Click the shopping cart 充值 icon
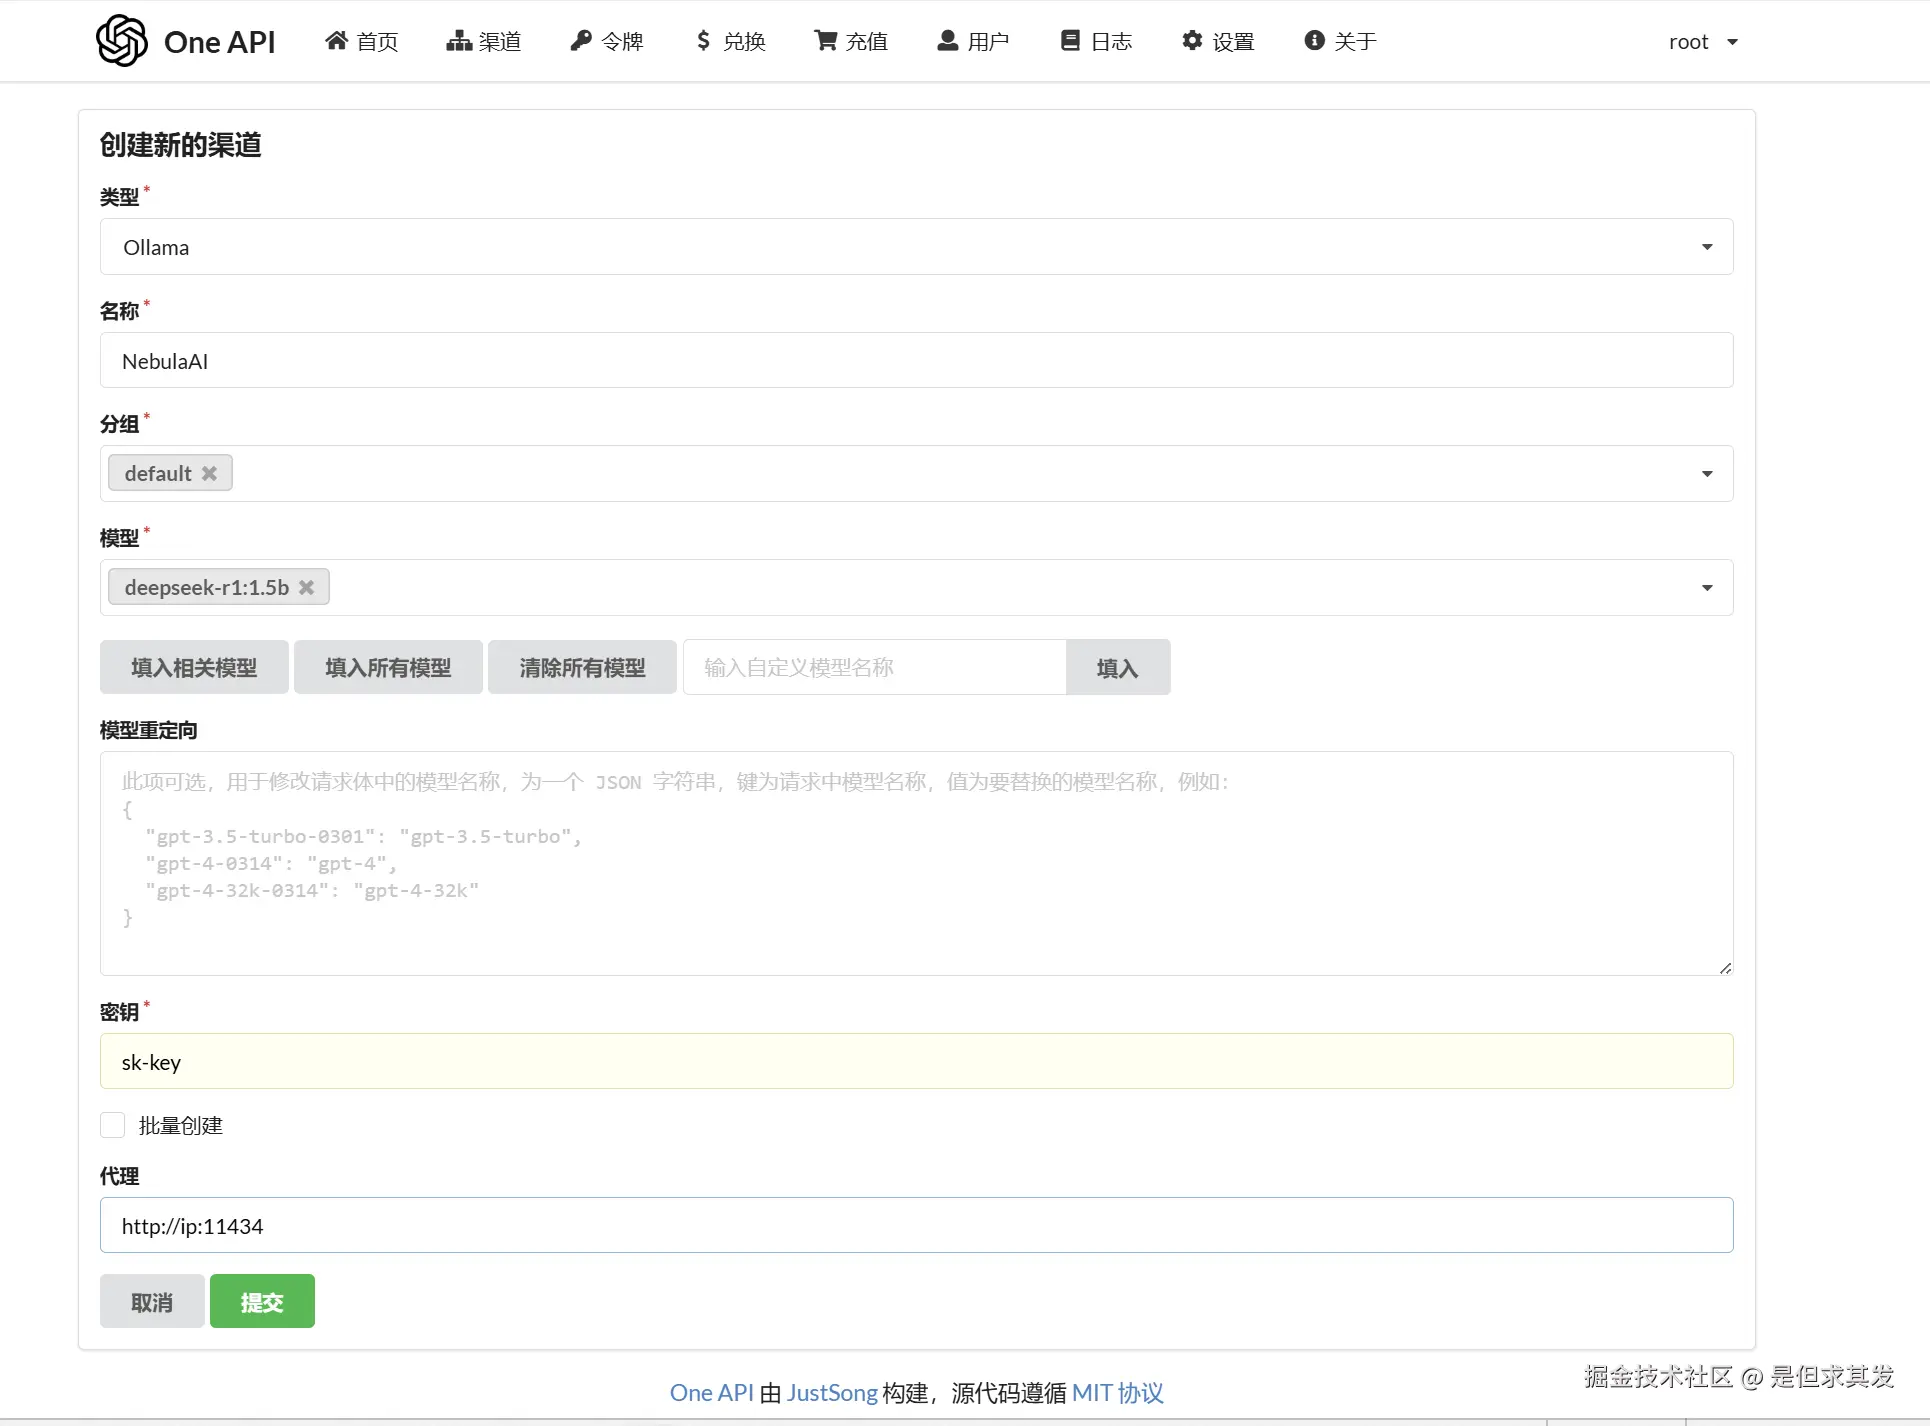Image resolution: width=1930 pixels, height=1426 pixels. pos(825,40)
